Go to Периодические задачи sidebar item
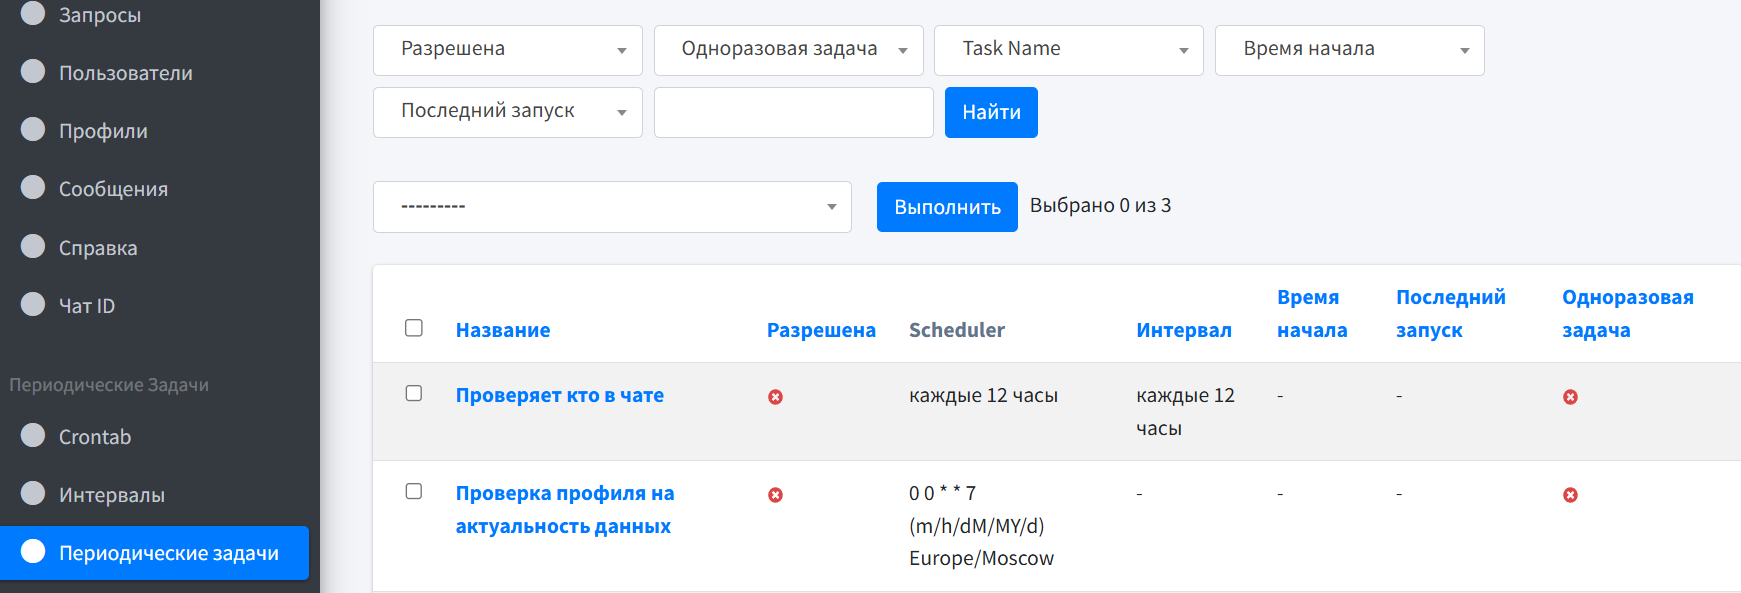Image resolution: width=1741 pixels, height=593 pixels. tap(168, 553)
